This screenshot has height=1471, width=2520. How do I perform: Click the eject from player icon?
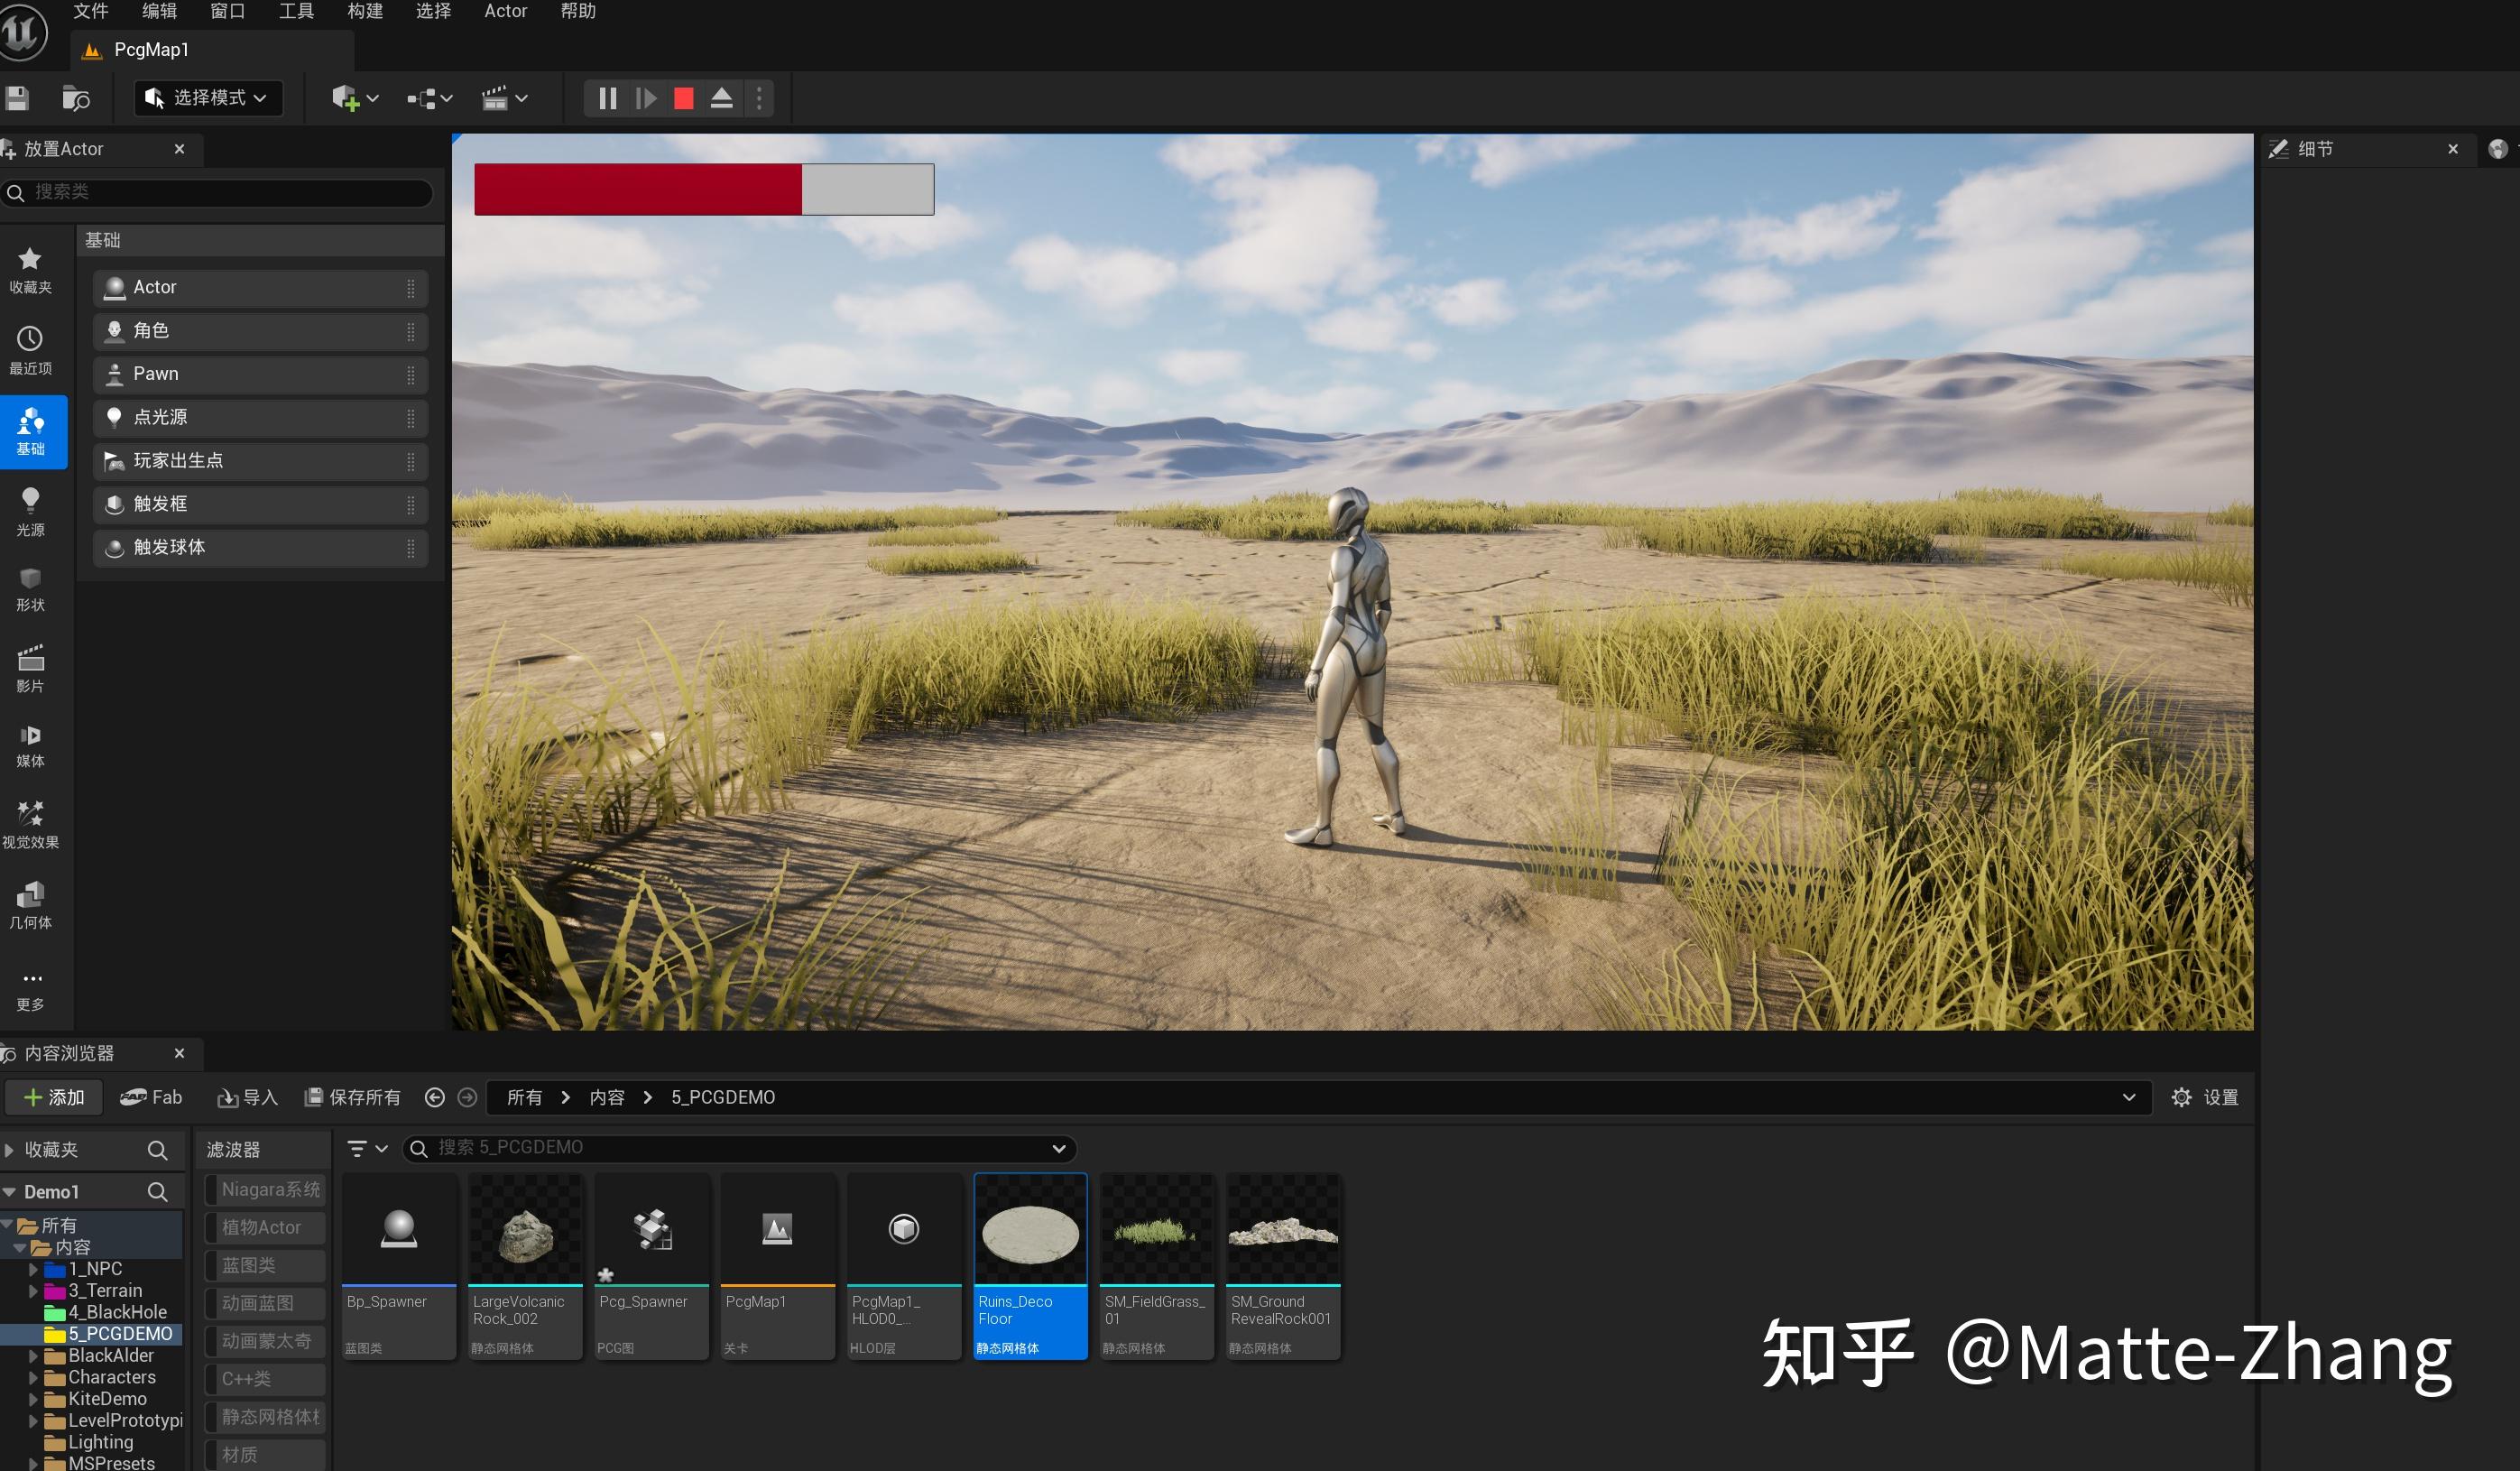pos(722,98)
